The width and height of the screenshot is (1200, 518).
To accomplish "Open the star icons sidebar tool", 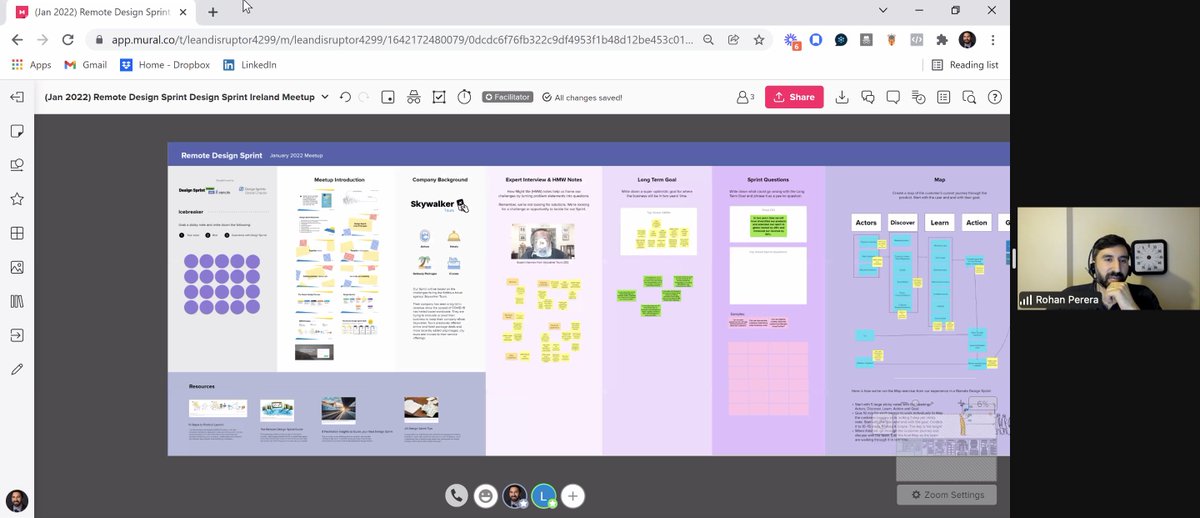I will (17, 199).
